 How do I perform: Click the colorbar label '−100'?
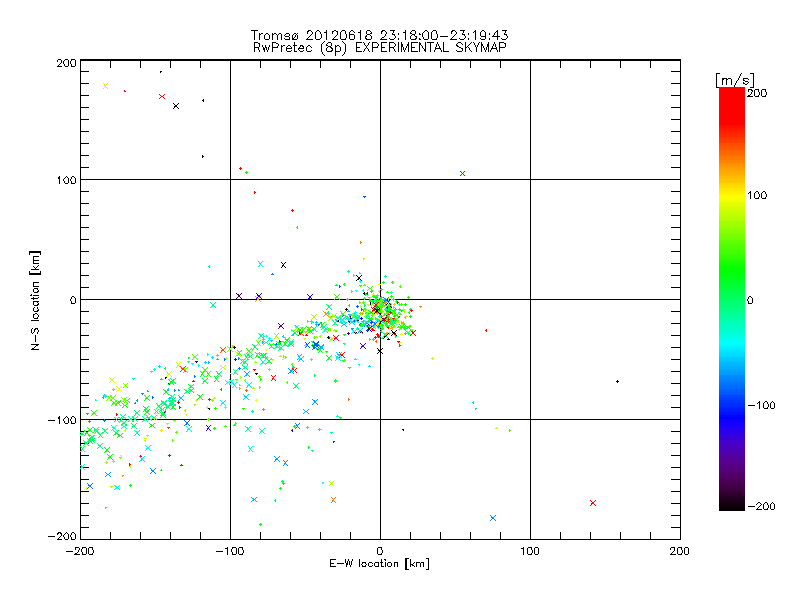click(x=761, y=405)
